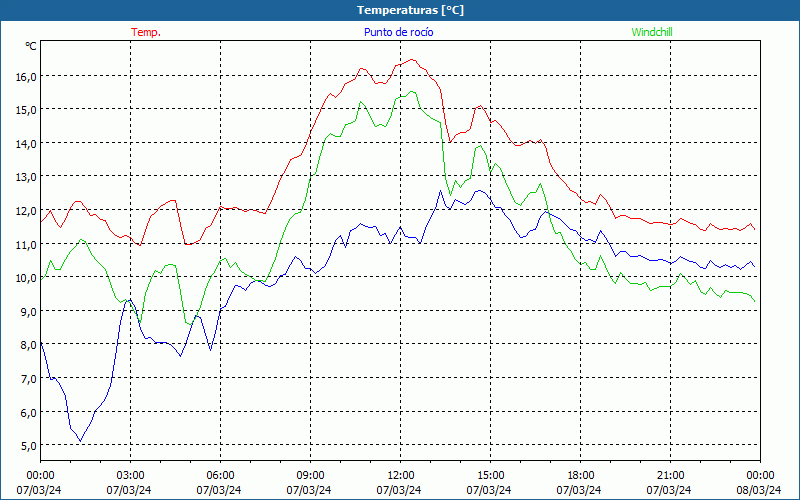The width and height of the screenshot is (800, 500).
Task: Click the 7,0 y-axis value
Action: coord(29,379)
